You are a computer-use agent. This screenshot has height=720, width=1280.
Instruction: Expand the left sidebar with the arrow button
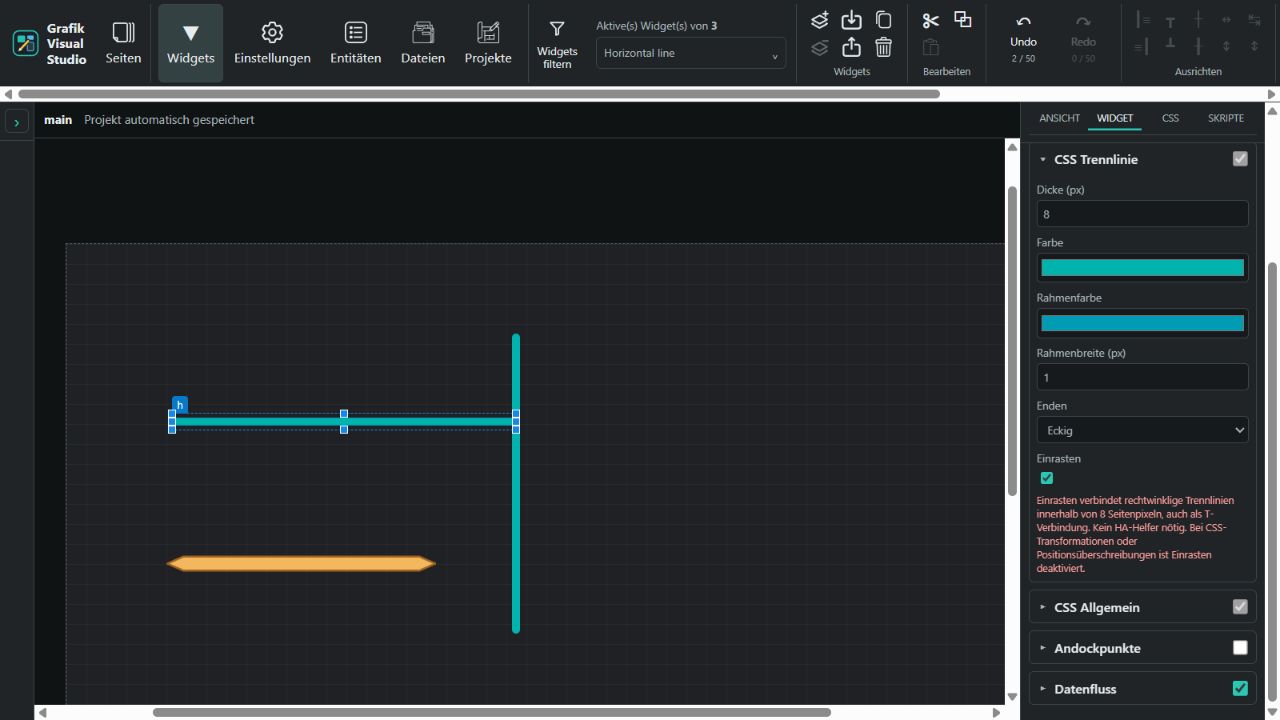[17, 122]
